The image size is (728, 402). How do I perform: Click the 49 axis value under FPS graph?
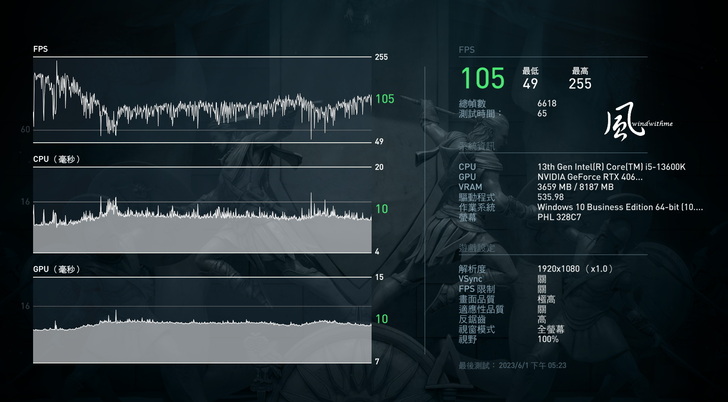click(x=379, y=141)
